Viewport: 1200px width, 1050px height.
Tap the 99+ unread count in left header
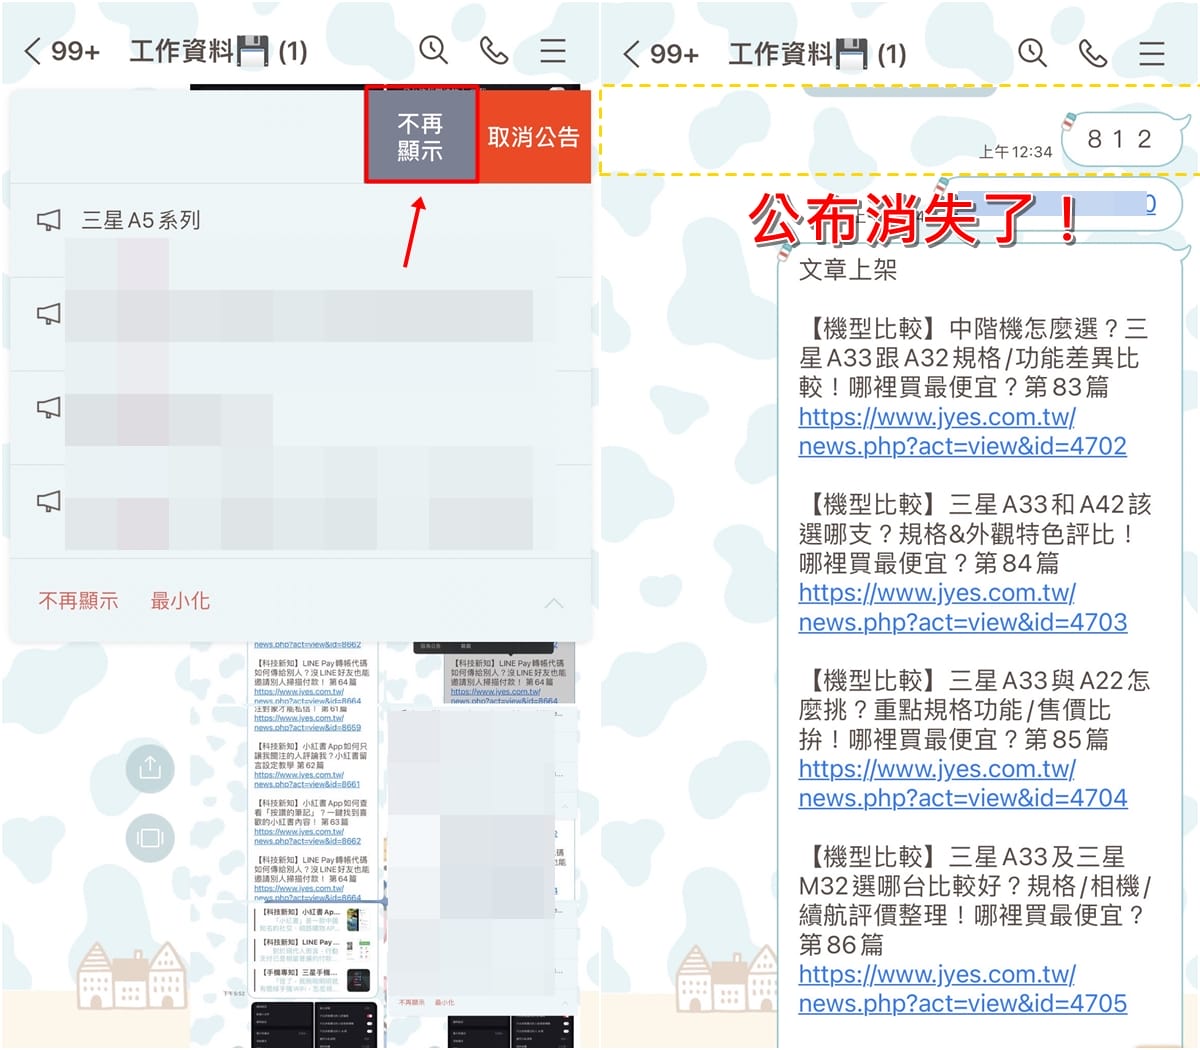coord(76,51)
